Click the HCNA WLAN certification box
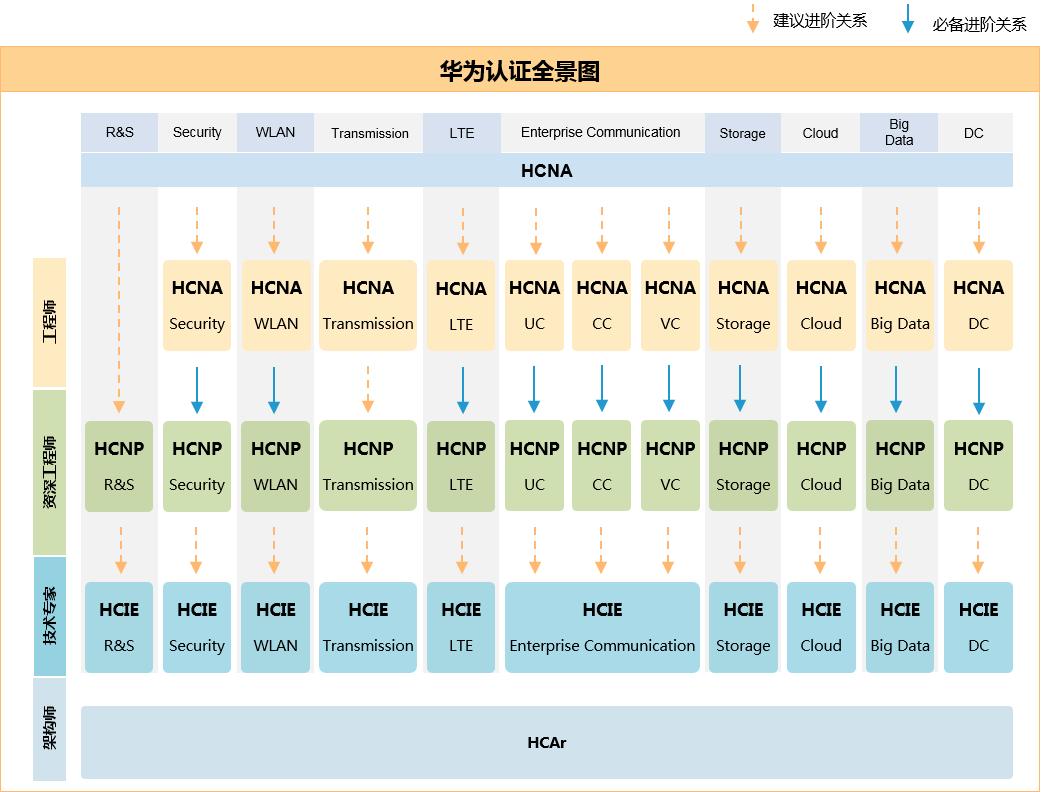 point(275,305)
